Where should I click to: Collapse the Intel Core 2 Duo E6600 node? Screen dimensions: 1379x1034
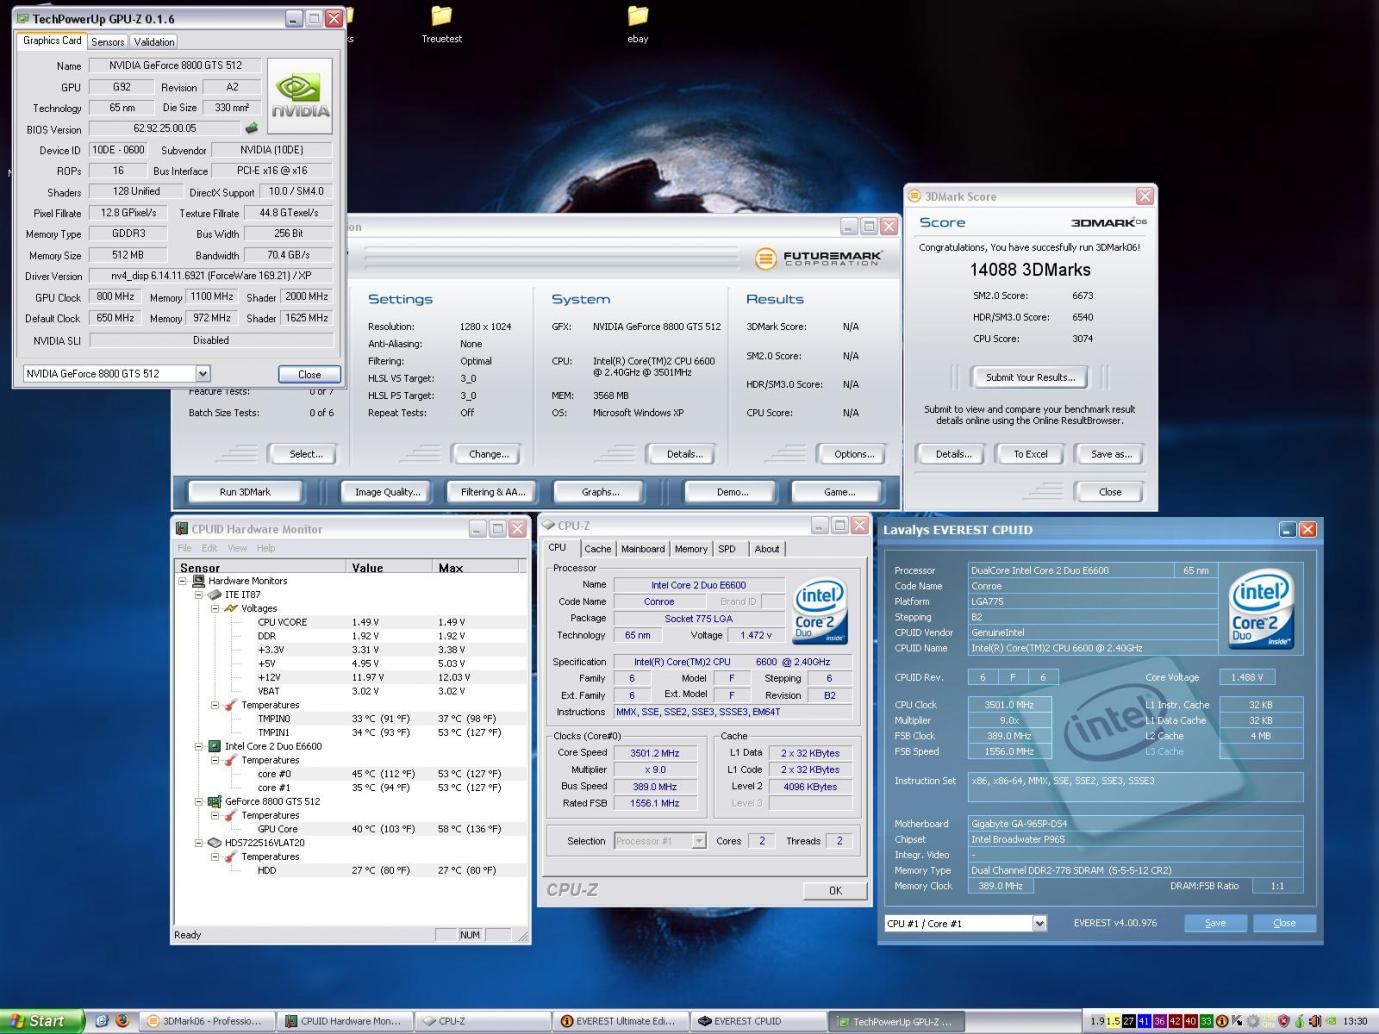click(x=199, y=746)
